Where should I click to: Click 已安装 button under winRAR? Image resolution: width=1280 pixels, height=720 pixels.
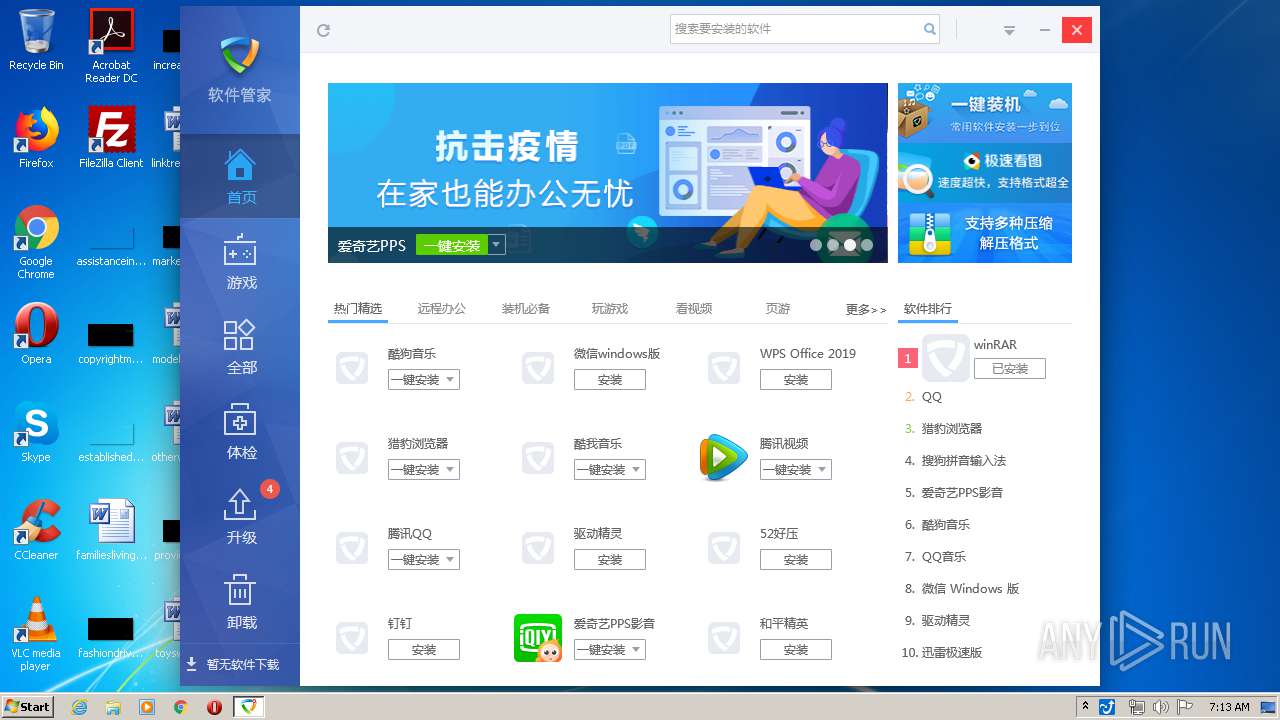pos(1010,369)
